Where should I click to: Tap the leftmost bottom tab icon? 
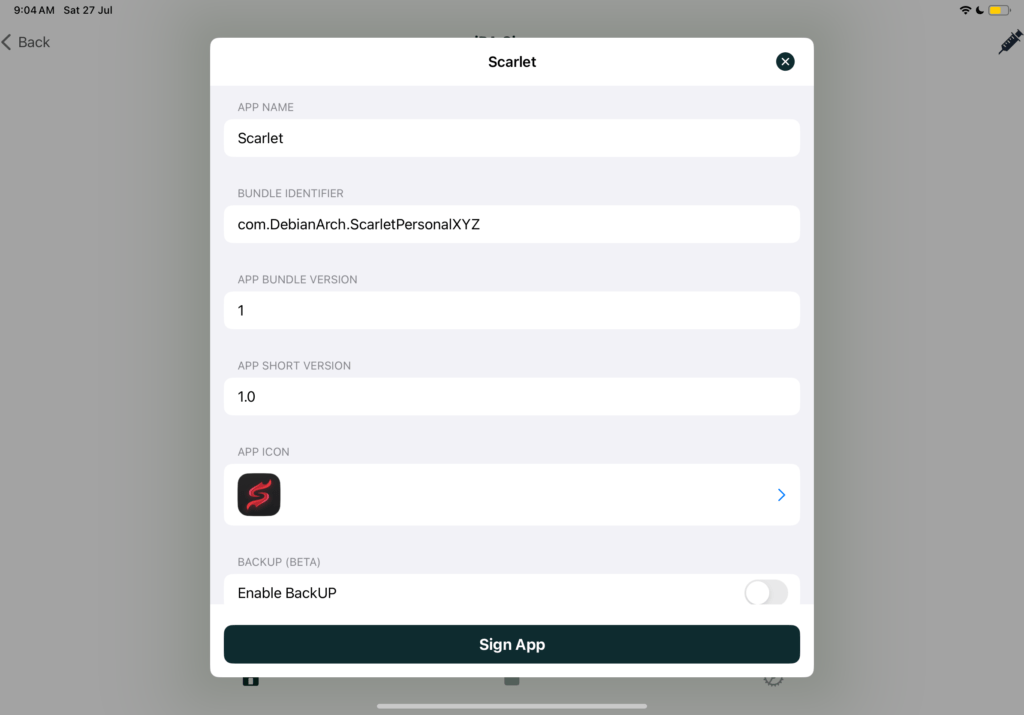[x=251, y=681]
